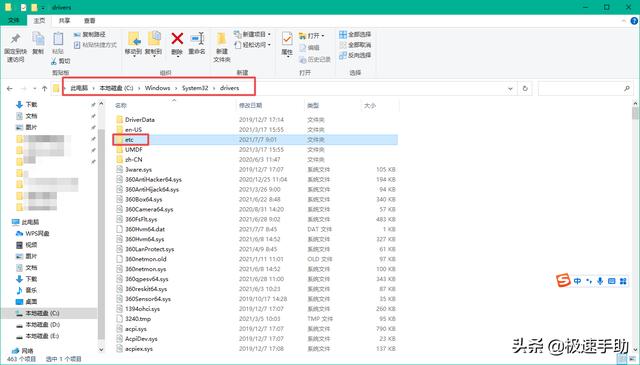Click the Copy To icon
This screenshot has height=365, width=640.
tap(154, 39)
